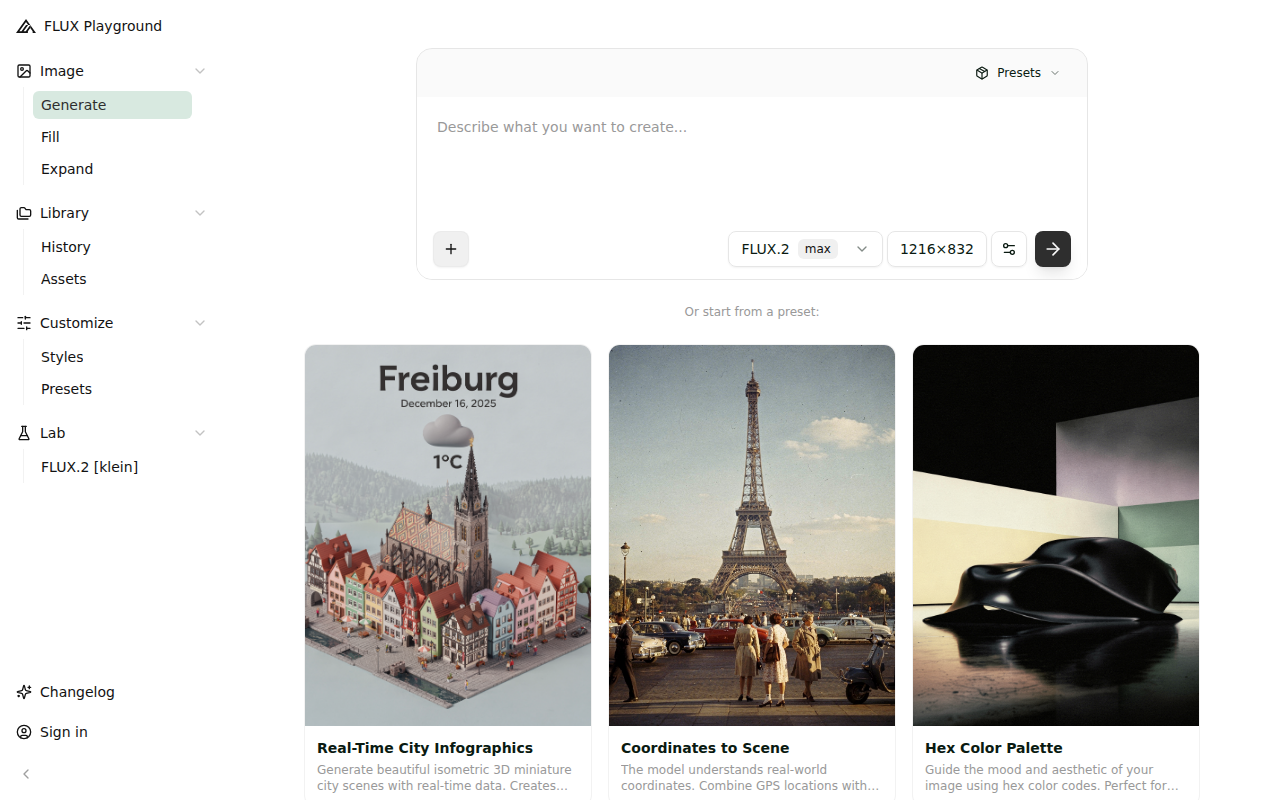Screen dimensions: 1280x800
Task: Click the Sign in user icon
Action: [24, 732]
